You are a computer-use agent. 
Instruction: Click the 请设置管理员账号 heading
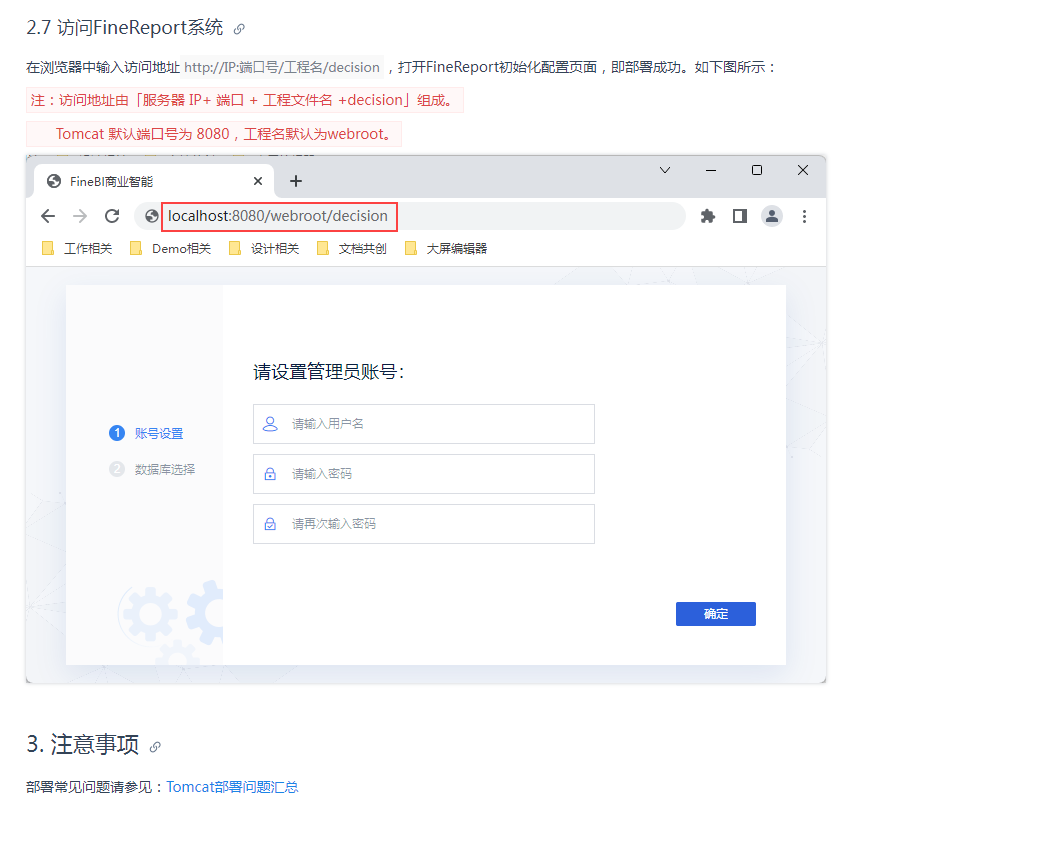(x=329, y=371)
